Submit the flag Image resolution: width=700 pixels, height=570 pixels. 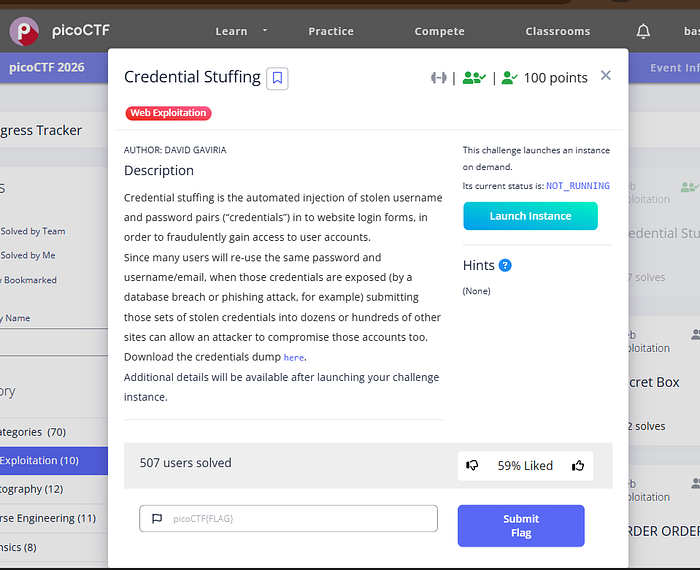521,526
